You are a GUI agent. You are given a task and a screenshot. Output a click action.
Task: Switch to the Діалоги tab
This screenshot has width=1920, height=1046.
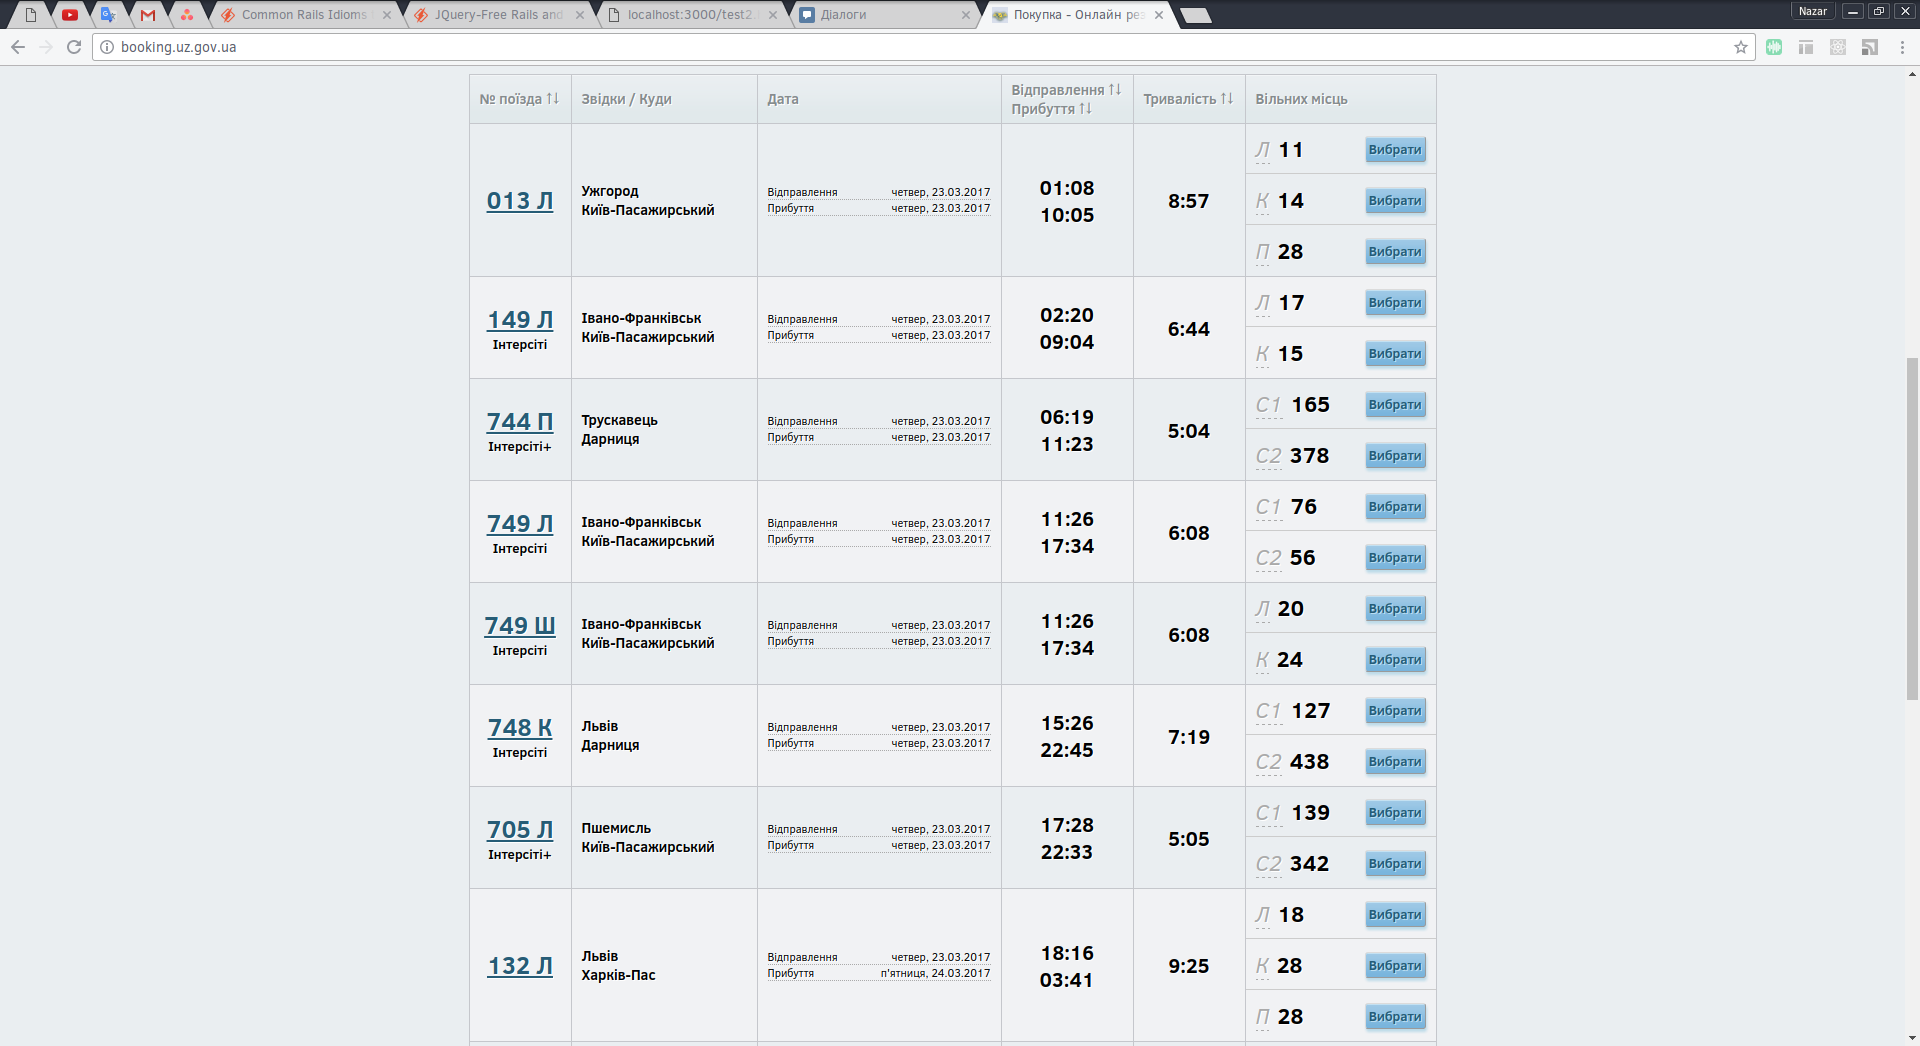(x=883, y=15)
